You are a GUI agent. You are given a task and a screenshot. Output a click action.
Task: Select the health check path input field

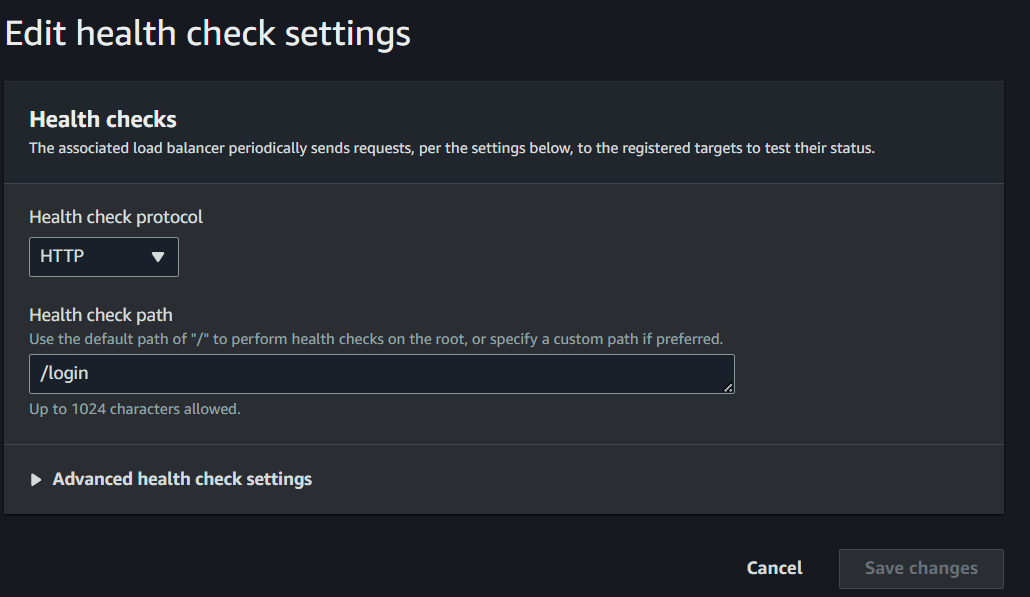(380, 373)
